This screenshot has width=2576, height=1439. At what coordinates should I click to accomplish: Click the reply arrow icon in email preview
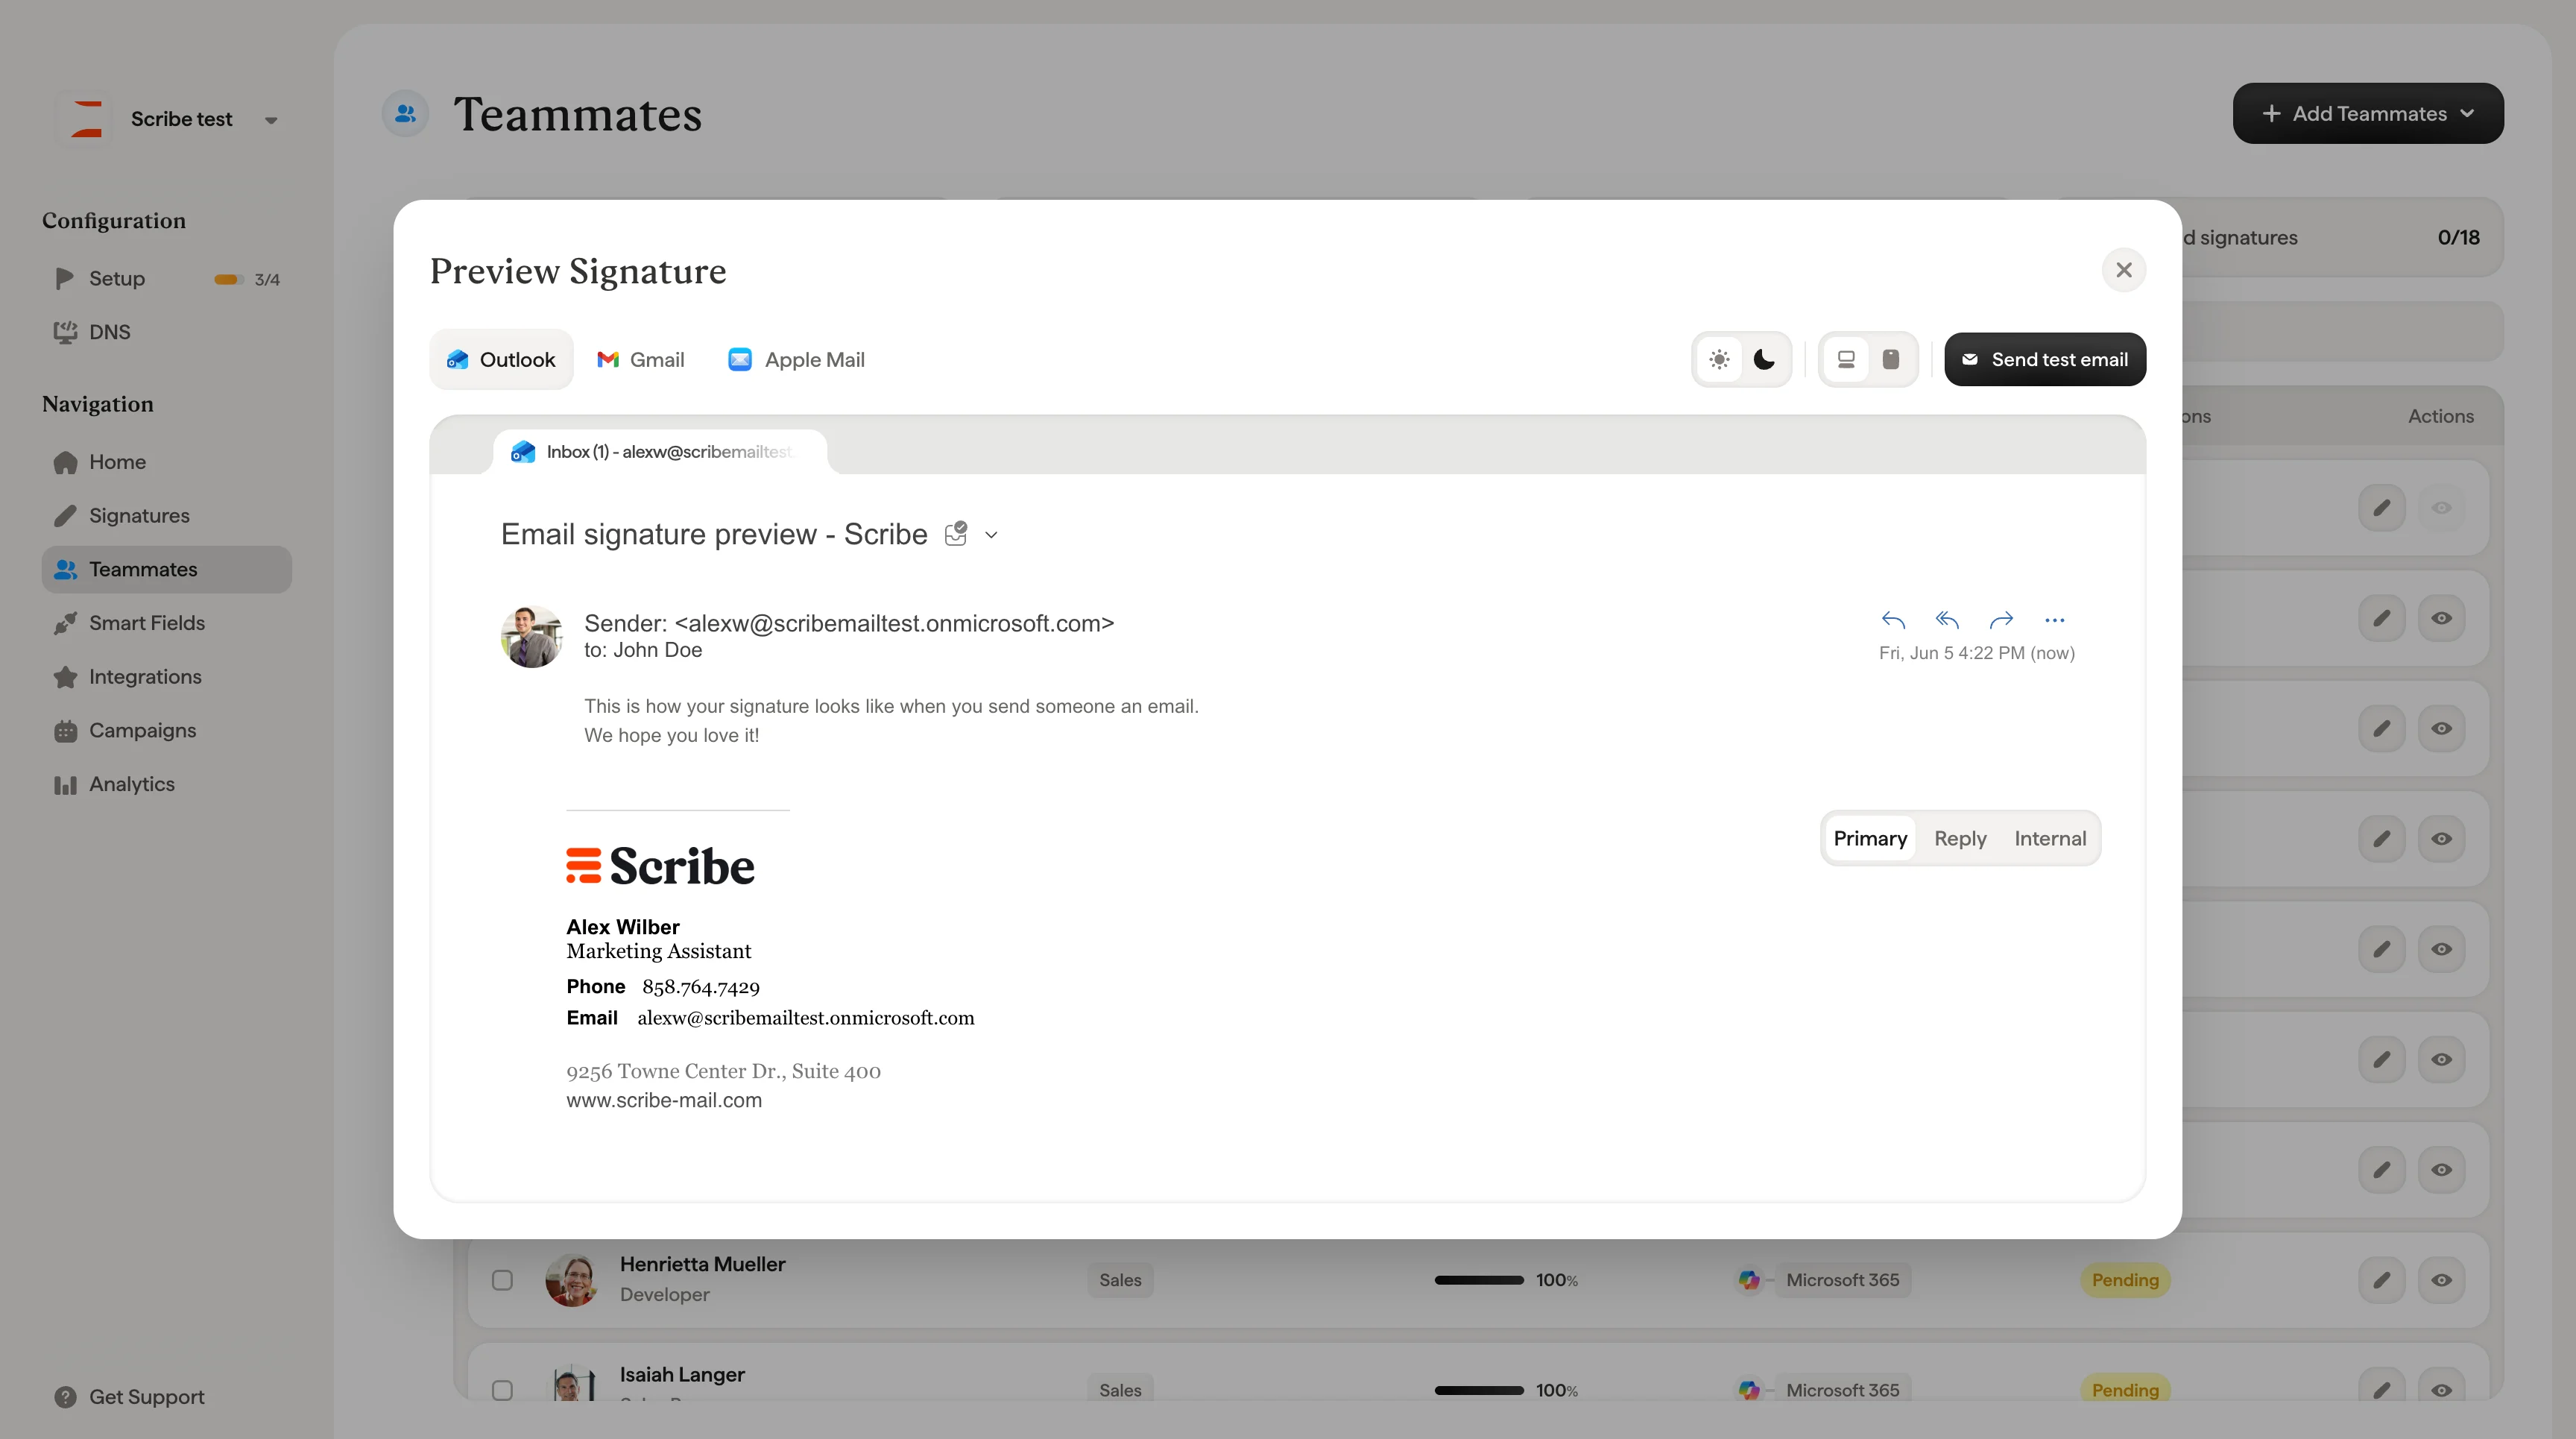pos(1893,620)
